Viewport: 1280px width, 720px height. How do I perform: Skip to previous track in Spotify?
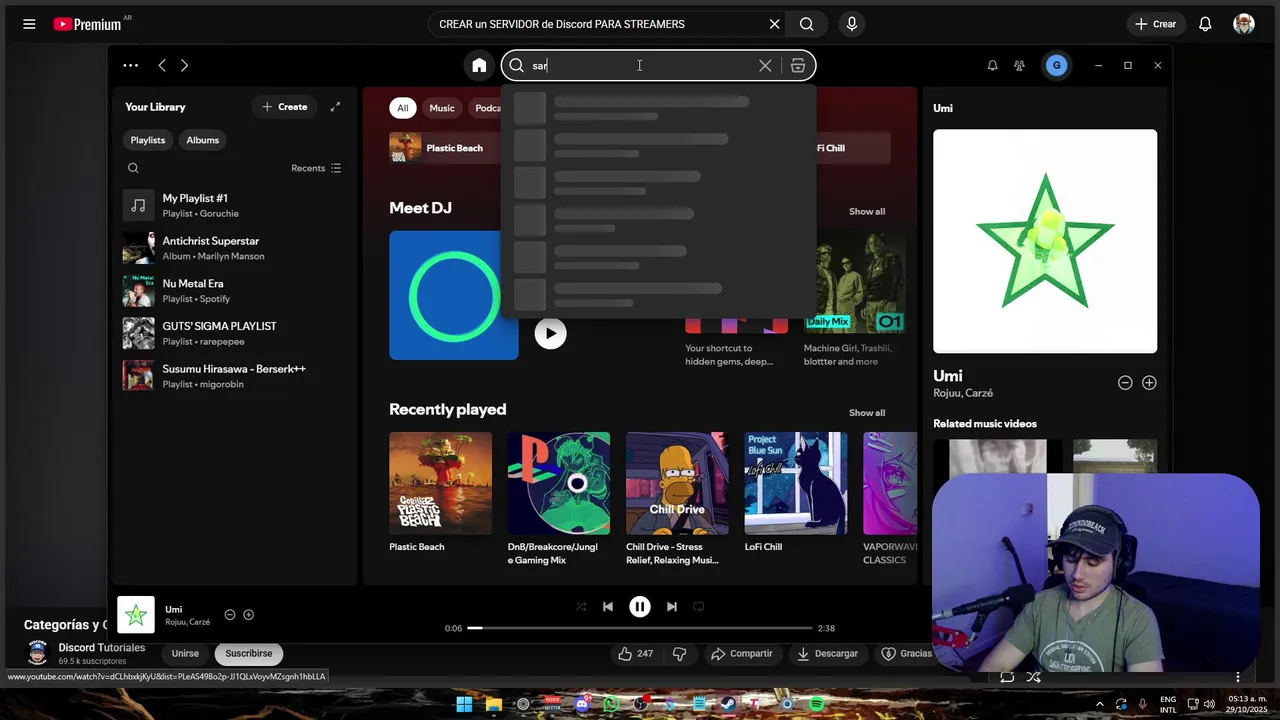pyautogui.click(x=608, y=606)
